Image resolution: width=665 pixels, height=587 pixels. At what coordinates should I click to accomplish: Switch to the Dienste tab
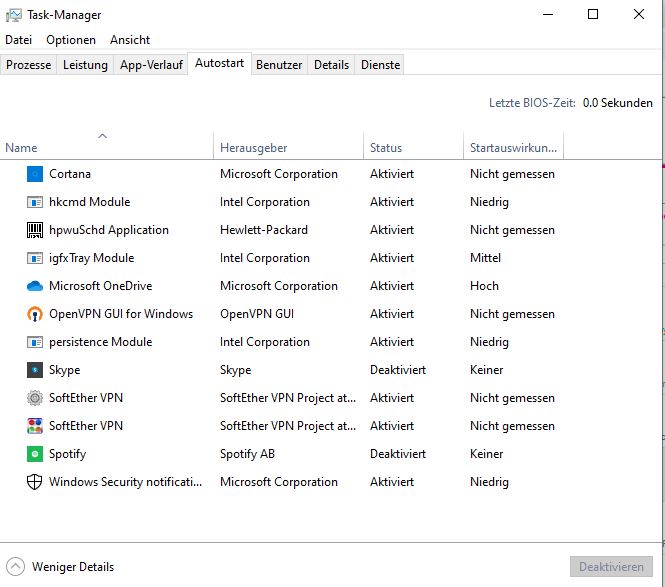pos(380,65)
